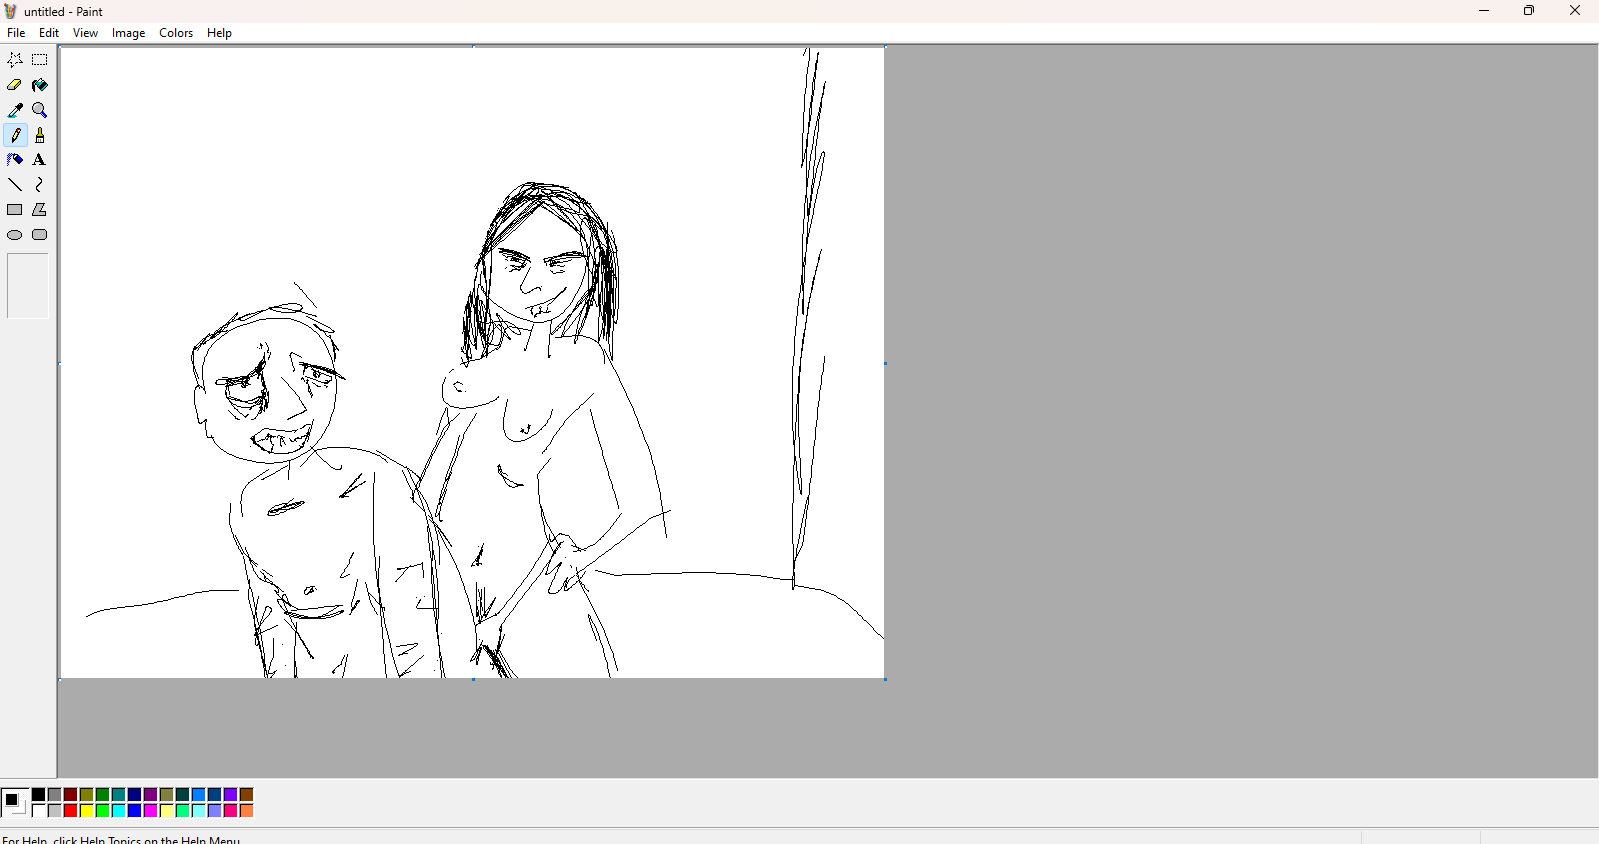Image resolution: width=1599 pixels, height=844 pixels.
Task: Choose the orange color swatch
Action: 247,811
